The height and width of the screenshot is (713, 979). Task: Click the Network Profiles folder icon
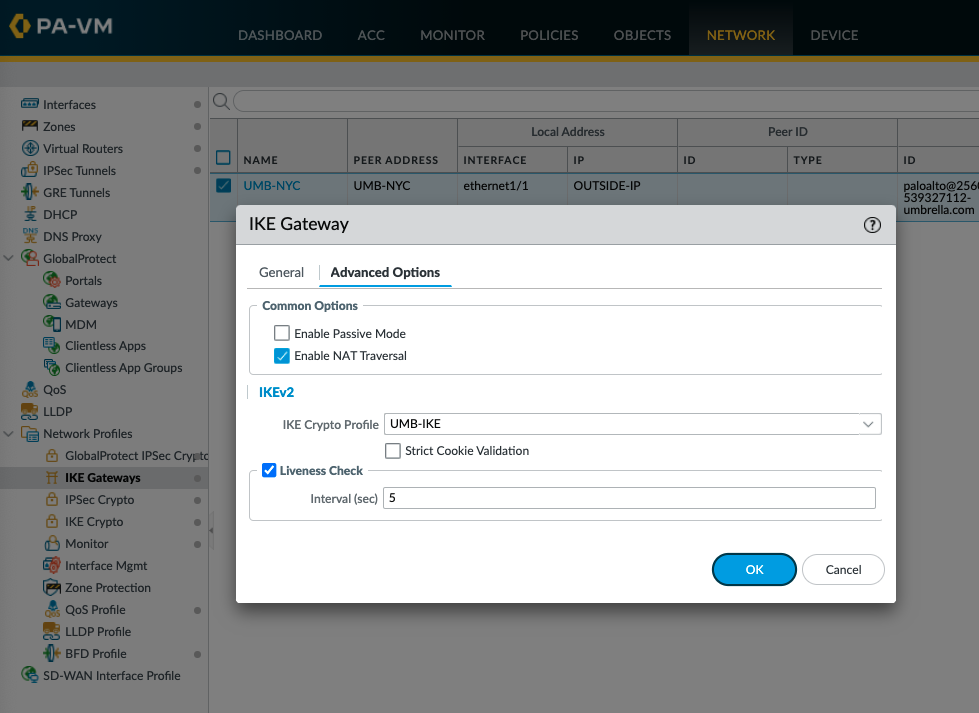(x=29, y=433)
